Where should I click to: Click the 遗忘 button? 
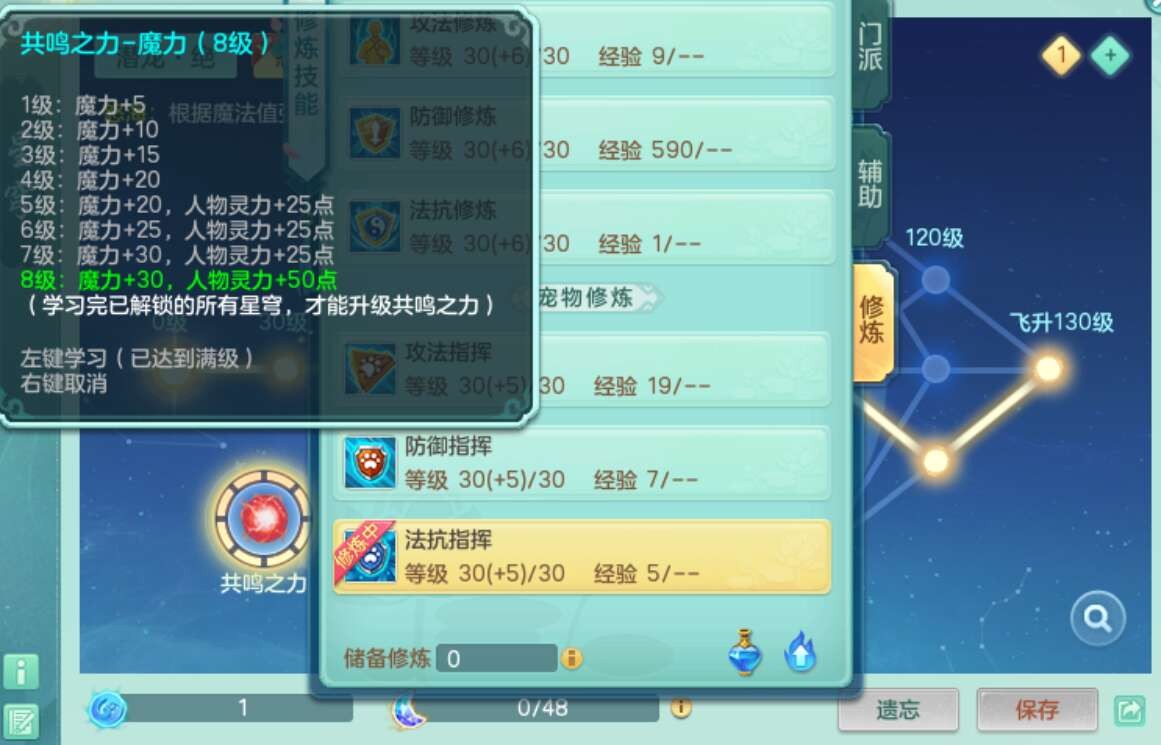tap(898, 709)
